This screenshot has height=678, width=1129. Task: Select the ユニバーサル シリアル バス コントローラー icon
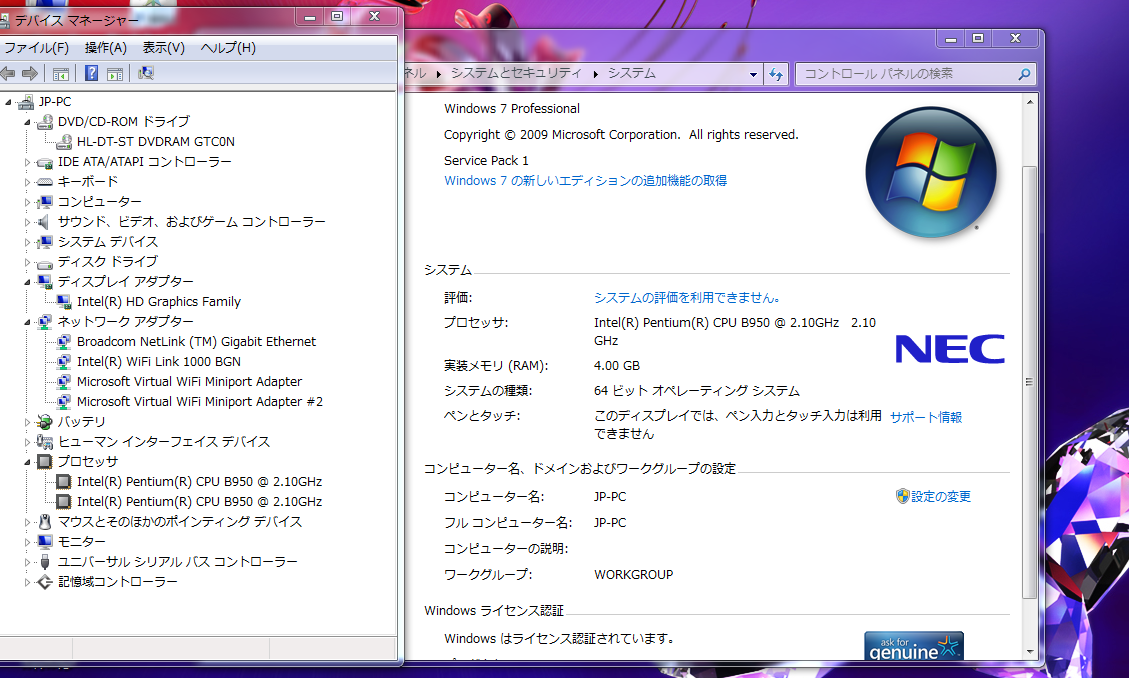pyautogui.click(x=45, y=562)
